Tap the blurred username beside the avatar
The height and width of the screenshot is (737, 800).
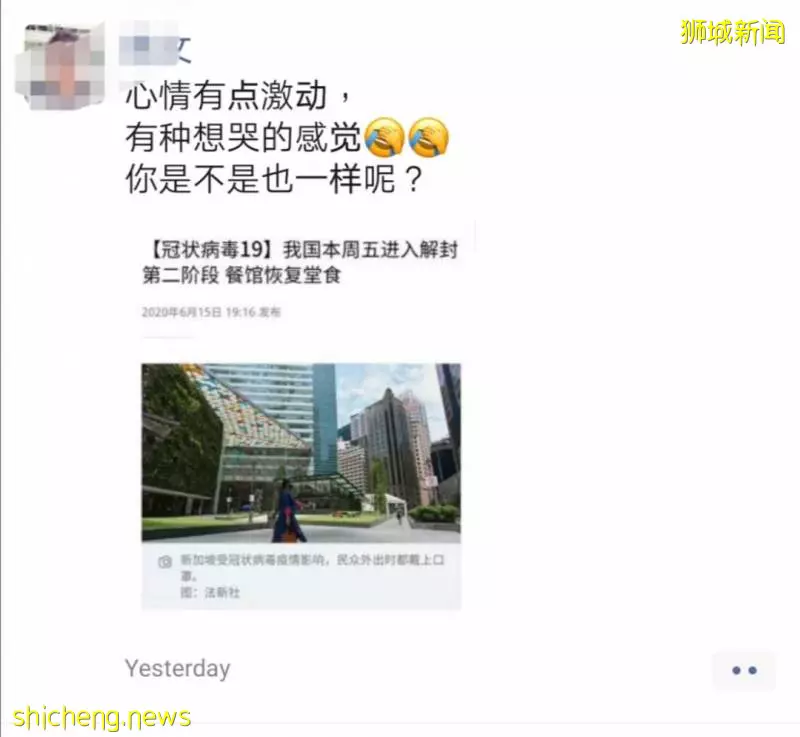coord(156,50)
